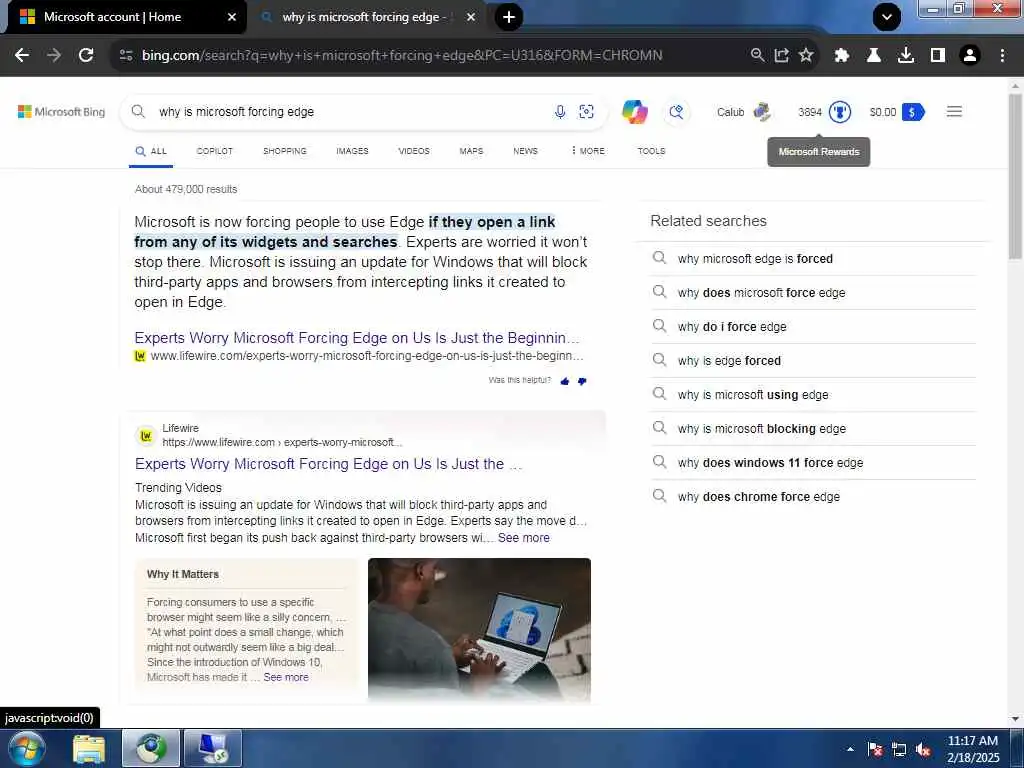Switch to the NEWS tab
Image resolution: width=1024 pixels, height=768 pixels.
pos(525,151)
